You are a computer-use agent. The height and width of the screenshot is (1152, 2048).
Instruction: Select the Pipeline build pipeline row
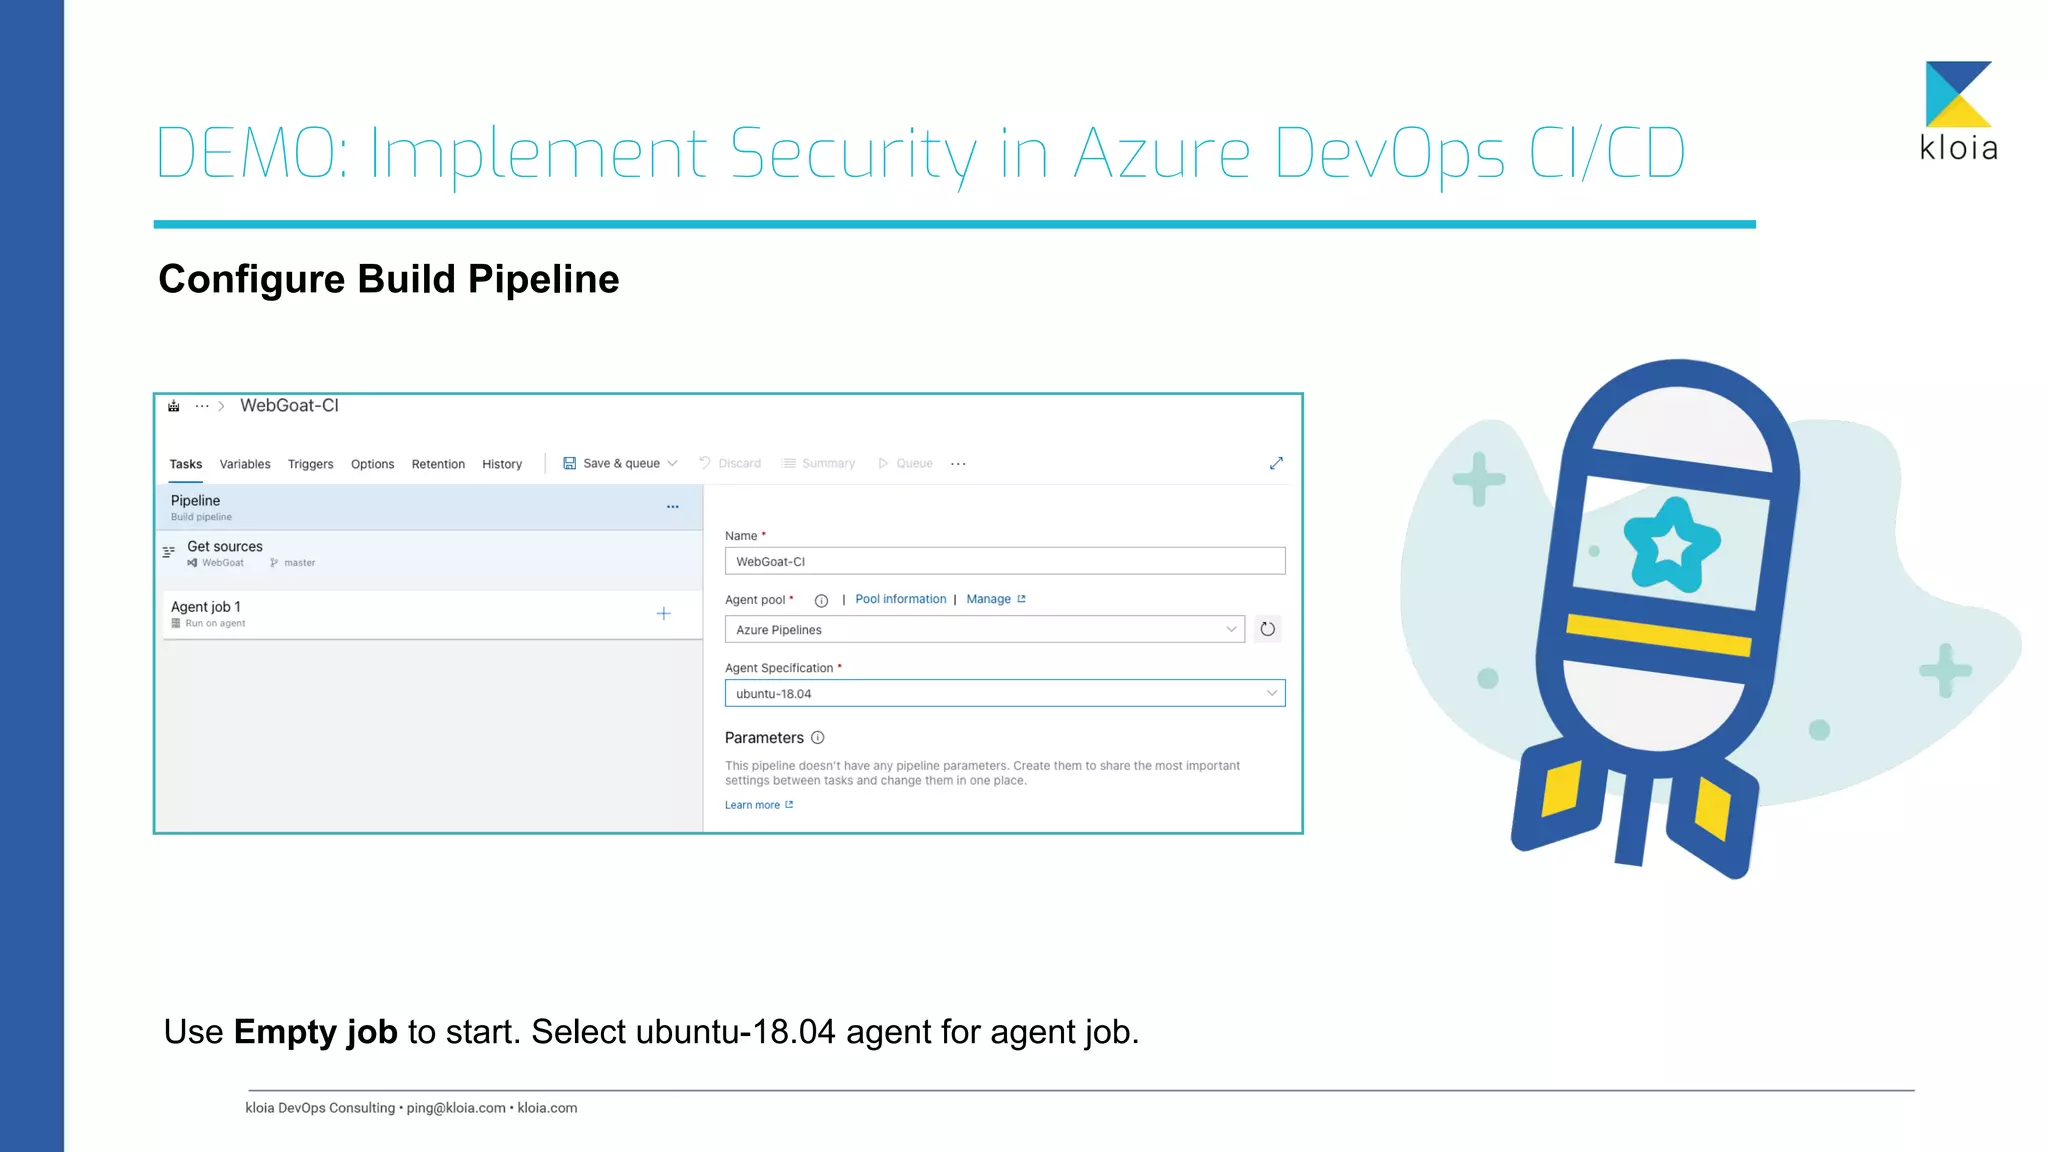tap(429, 507)
